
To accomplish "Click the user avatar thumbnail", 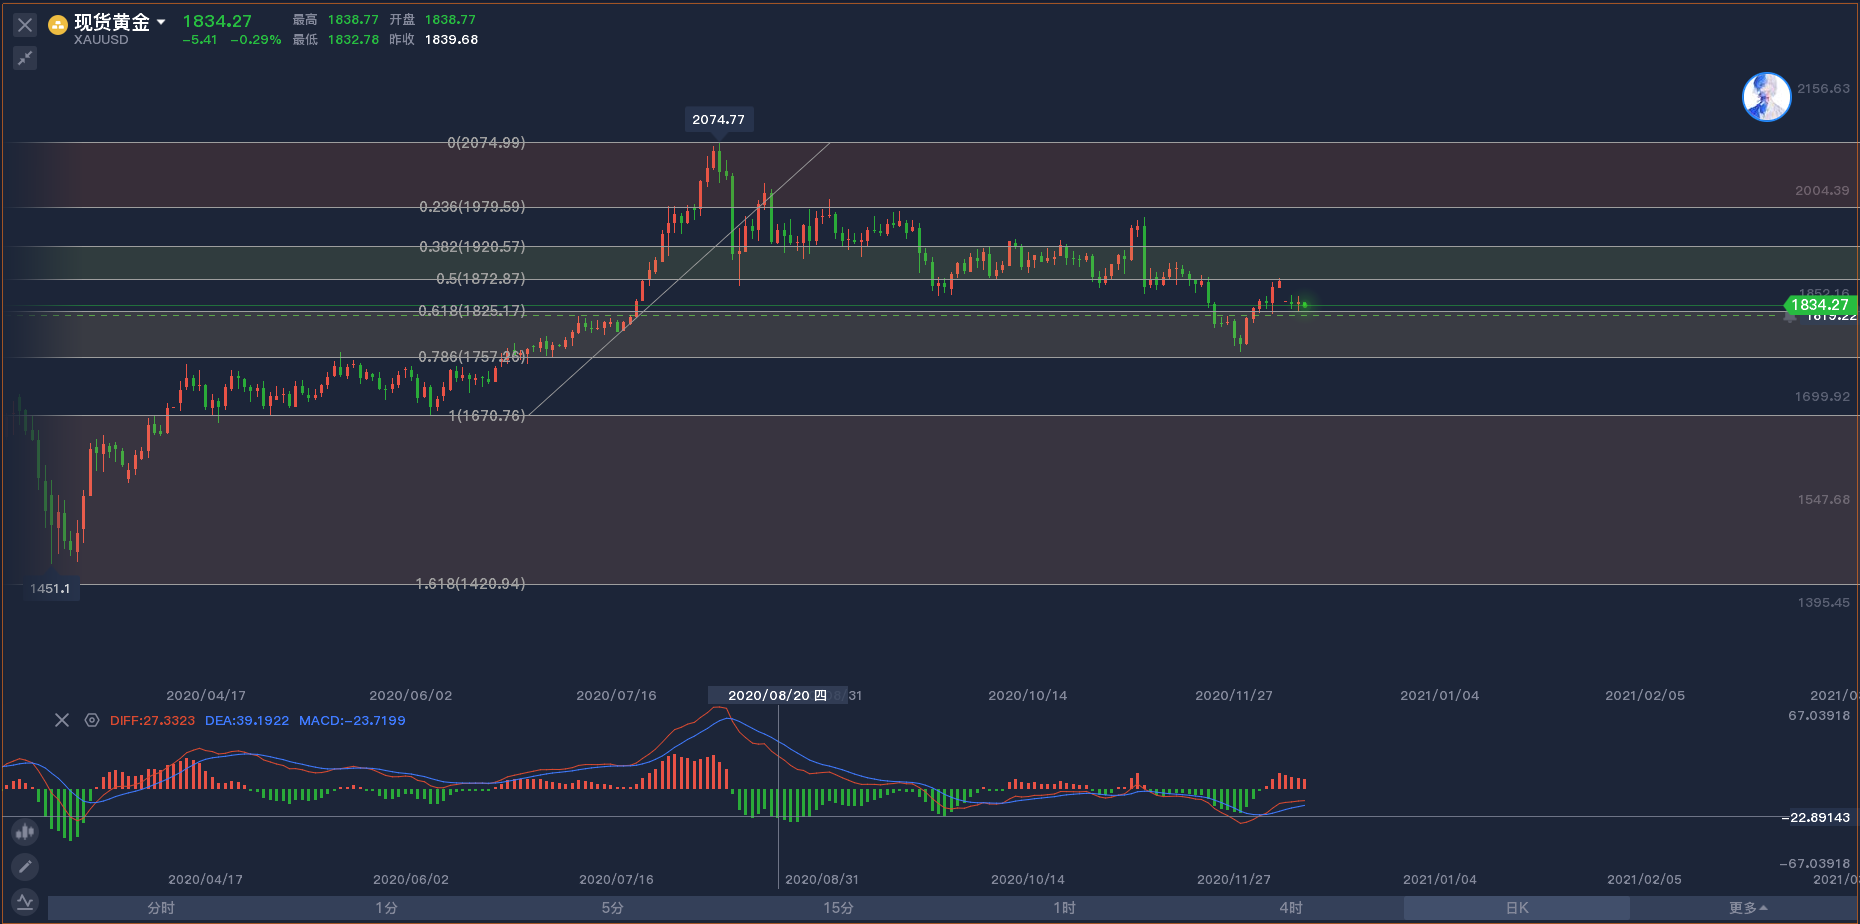I will (x=1767, y=97).
